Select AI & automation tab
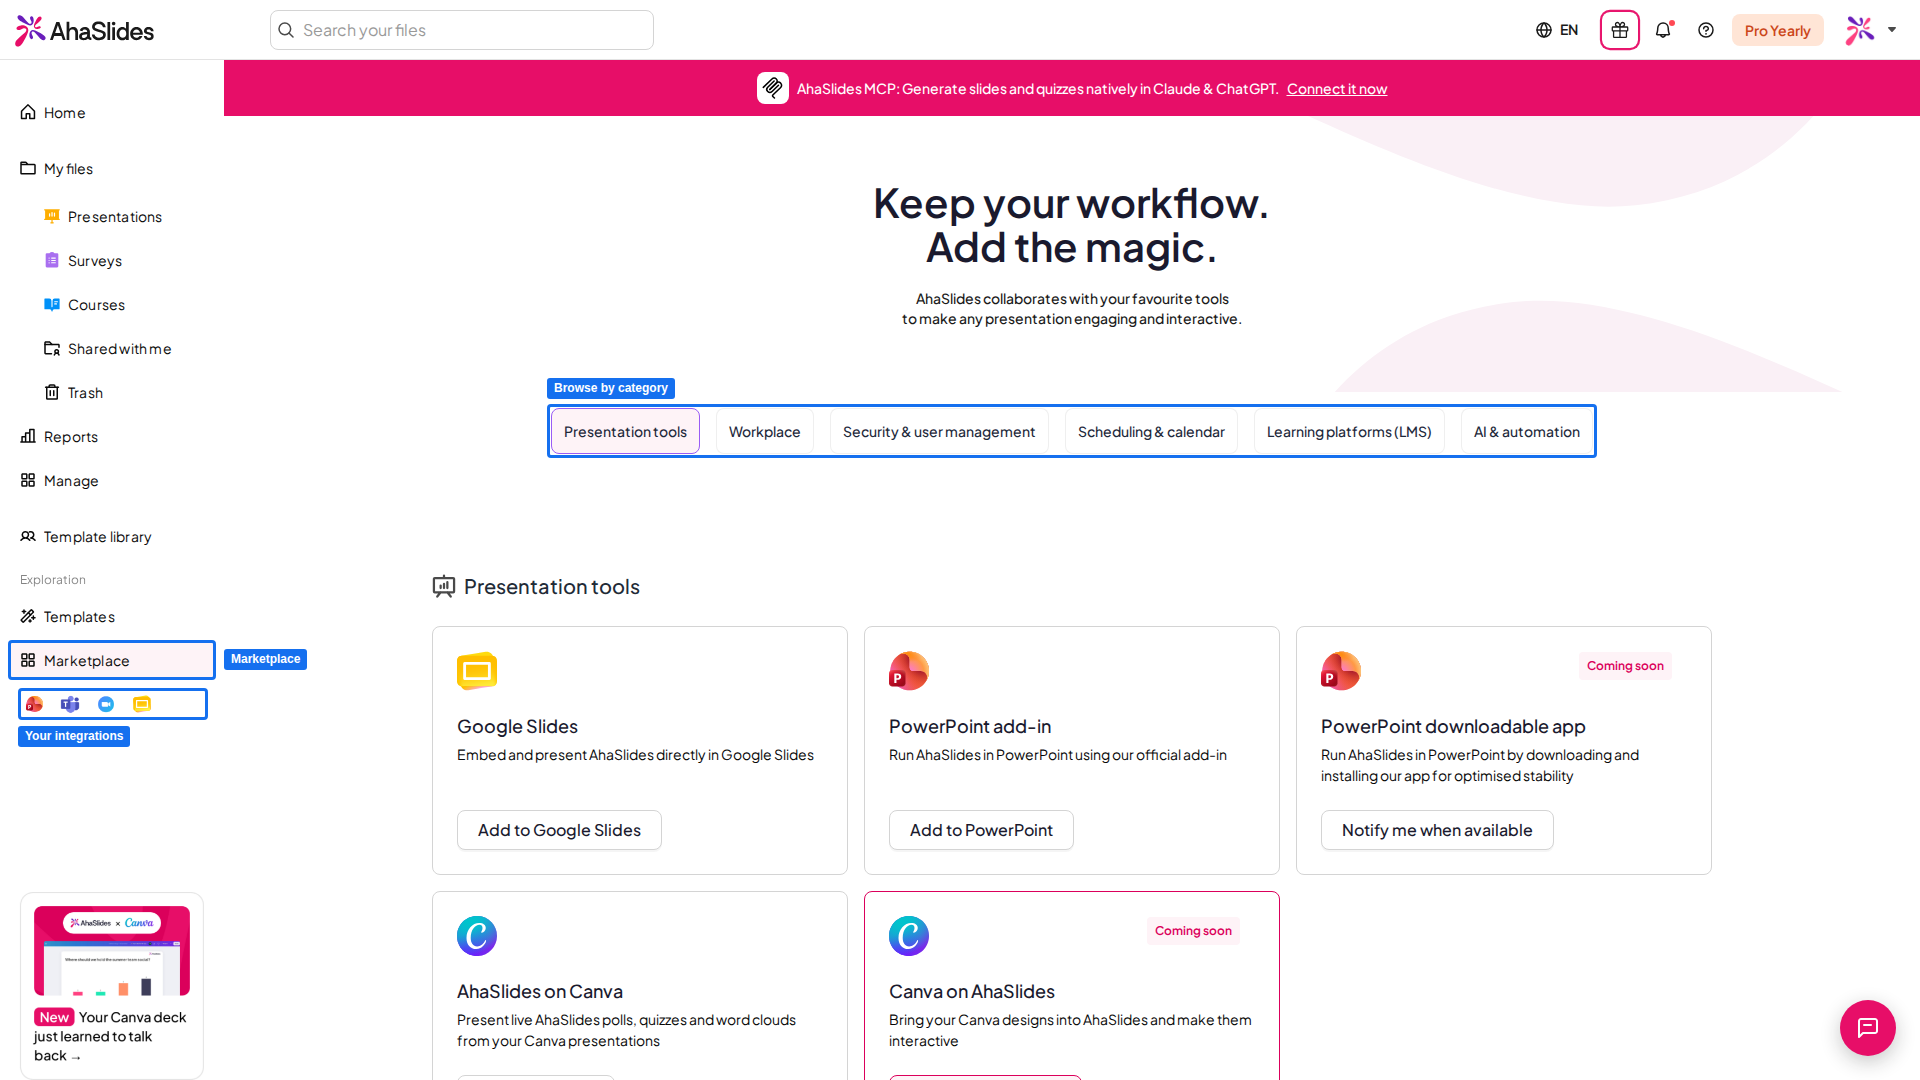 (x=1526, y=431)
